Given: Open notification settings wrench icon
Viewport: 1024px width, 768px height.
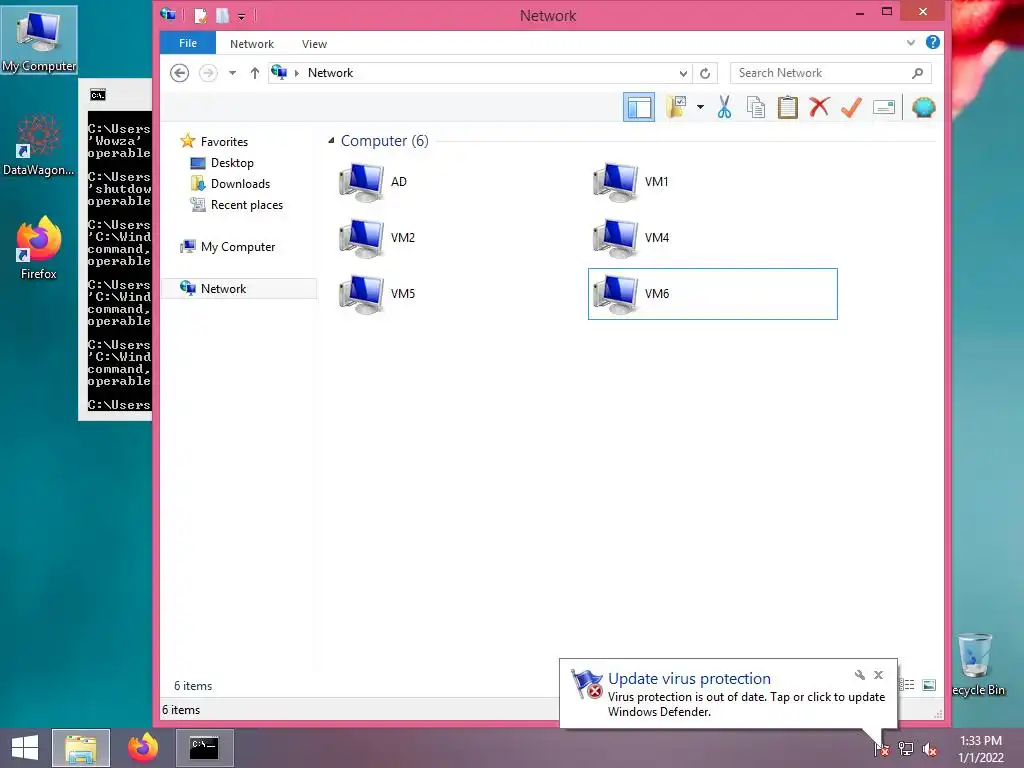Looking at the screenshot, I should pyautogui.click(x=859, y=675).
